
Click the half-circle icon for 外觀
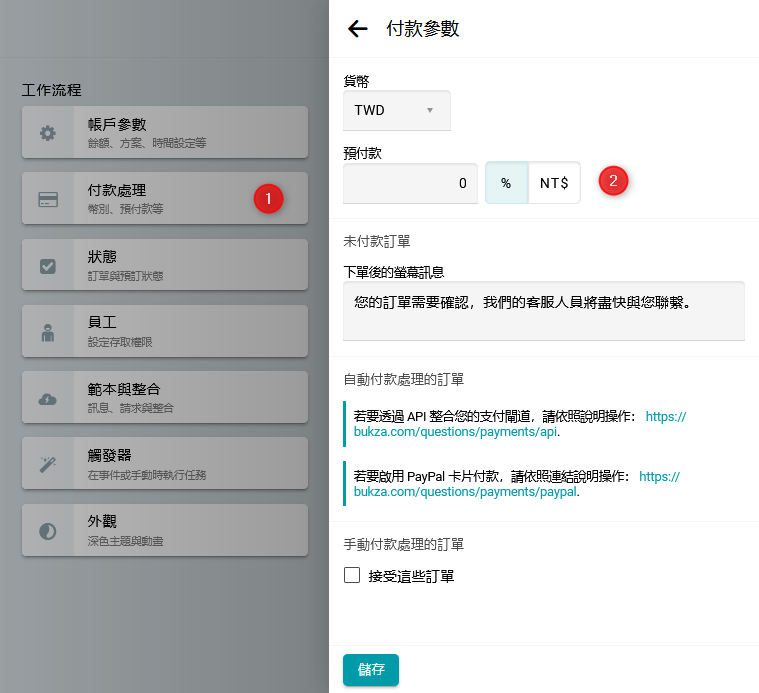click(x=48, y=531)
